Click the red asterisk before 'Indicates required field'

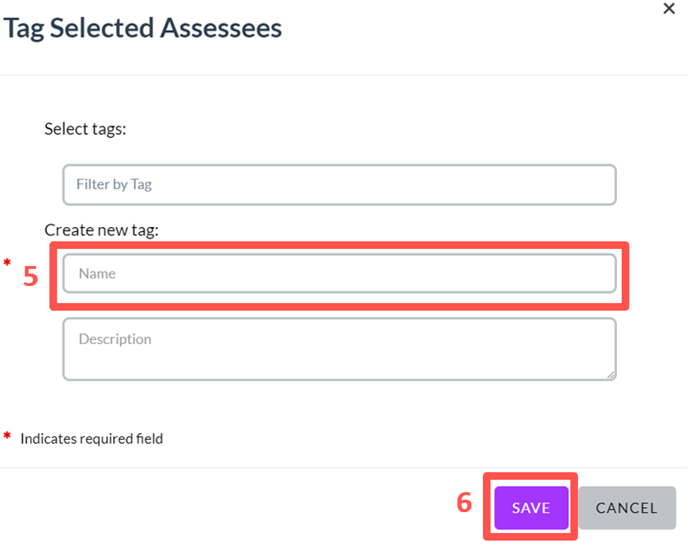(x=7, y=435)
